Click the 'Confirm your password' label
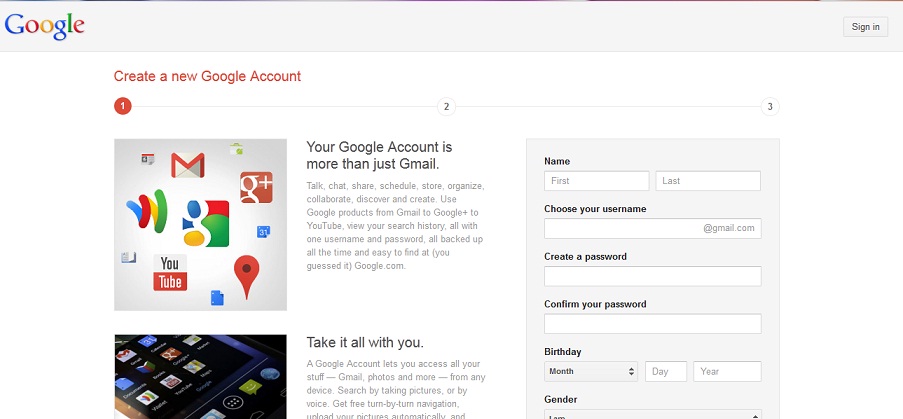This screenshot has width=903, height=419. 595,304
